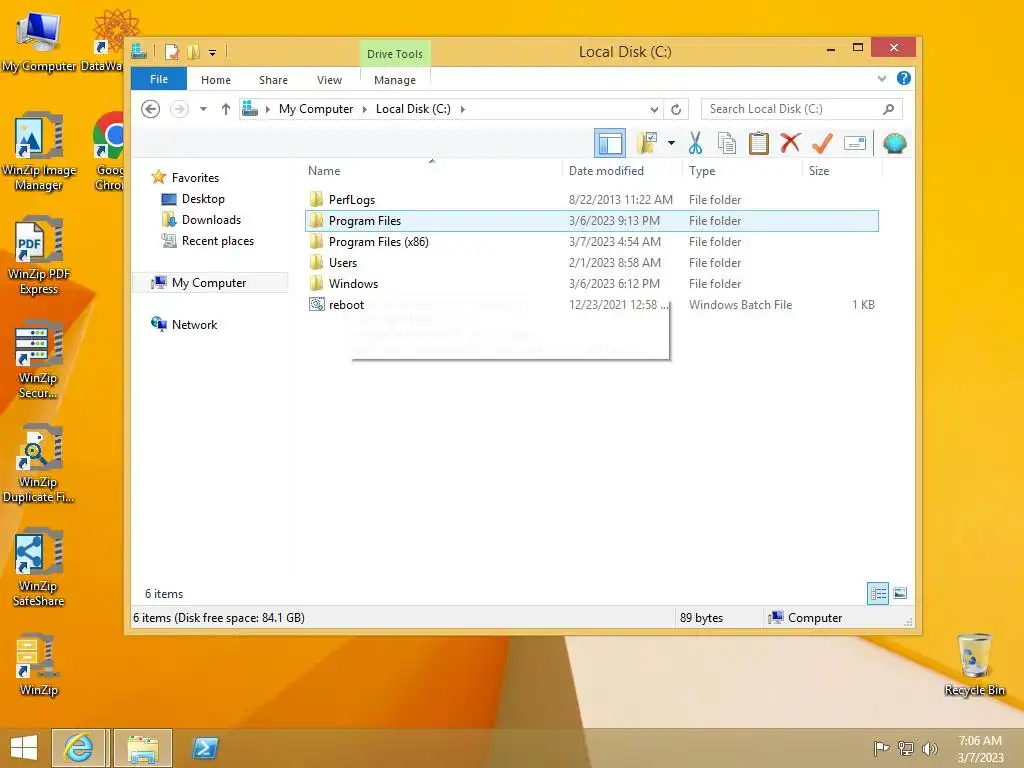1024x768 pixels.
Task: Expand the arrow after Local Disk (C:) breadcrumb
Action: pos(462,109)
